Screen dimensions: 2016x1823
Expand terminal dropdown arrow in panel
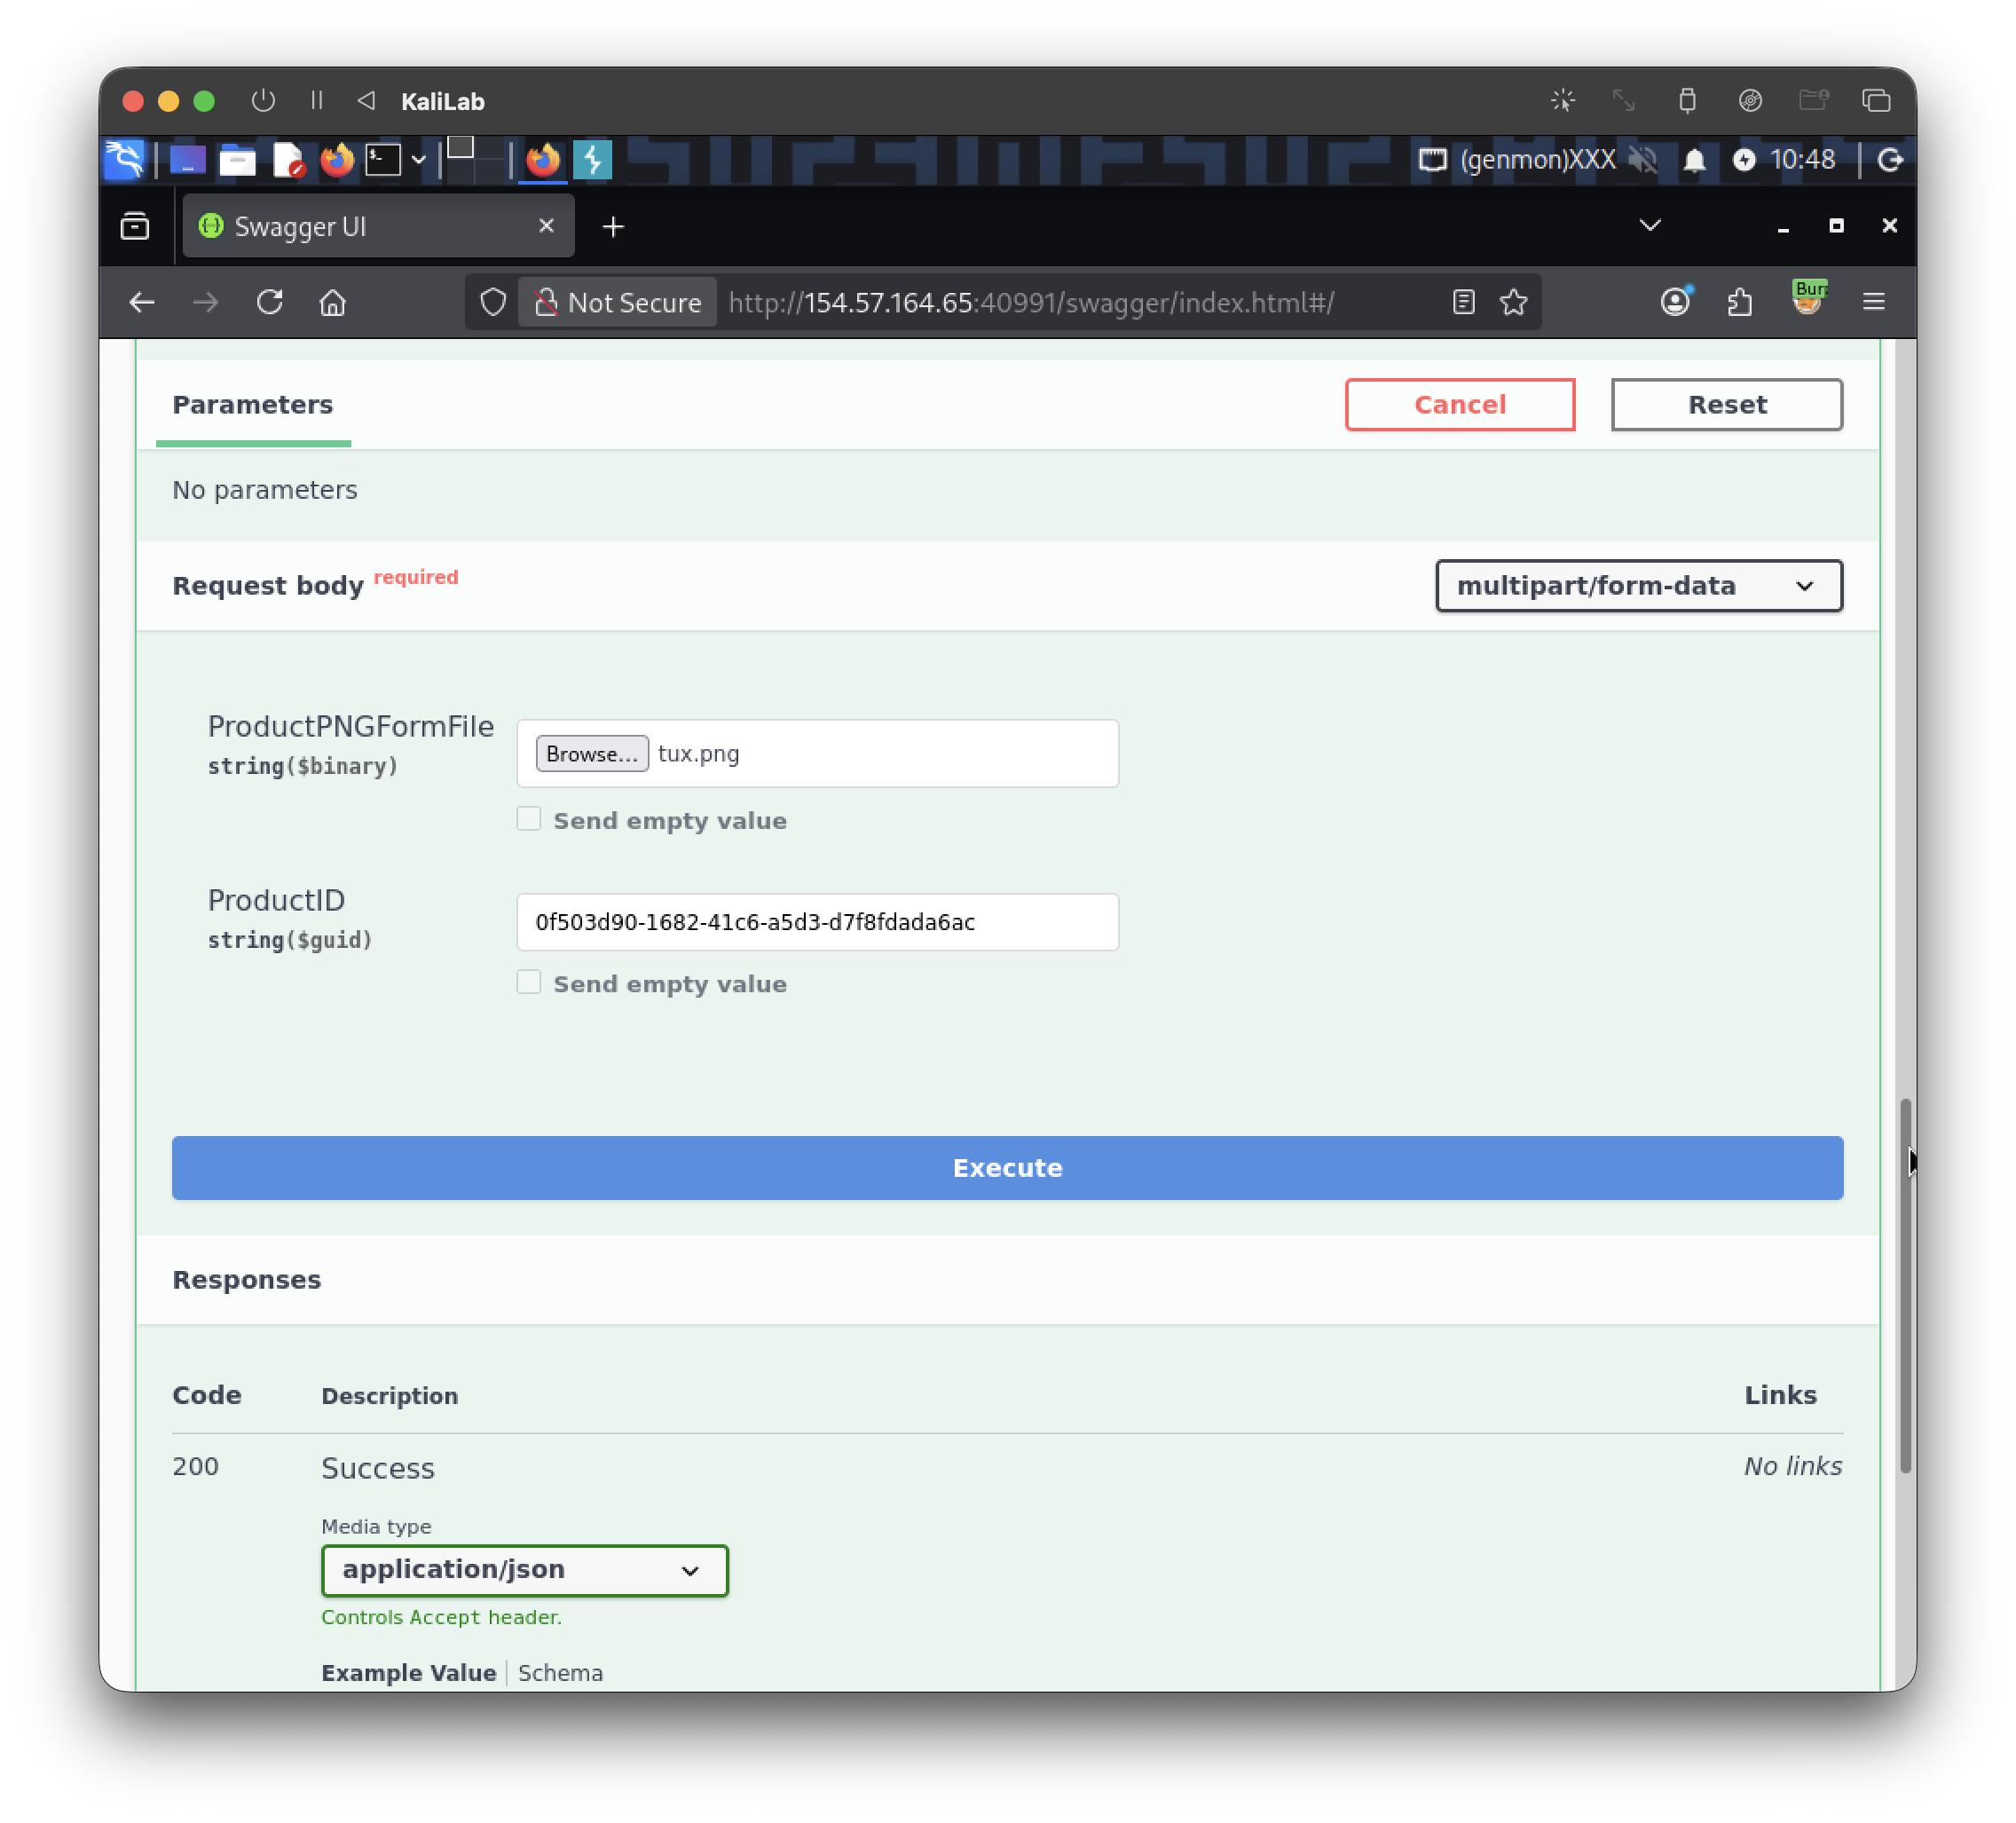coord(419,160)
